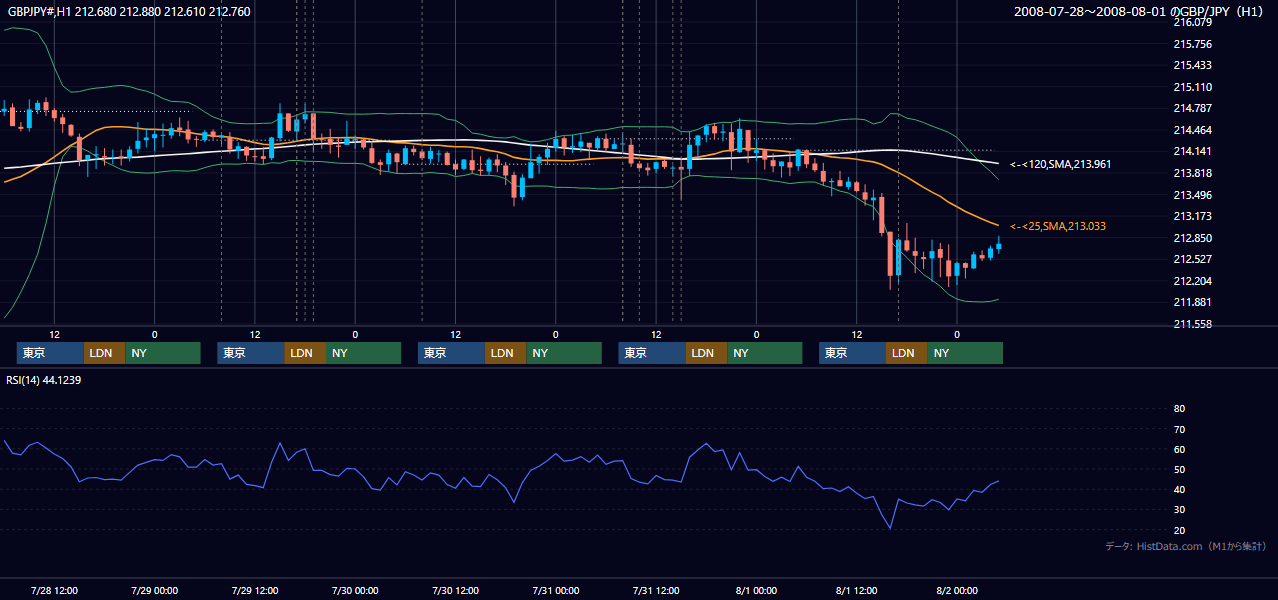Viewport: 1278px width, 600px height.
Task: Click the last blue candlestick on the chart
Action: 999,245
